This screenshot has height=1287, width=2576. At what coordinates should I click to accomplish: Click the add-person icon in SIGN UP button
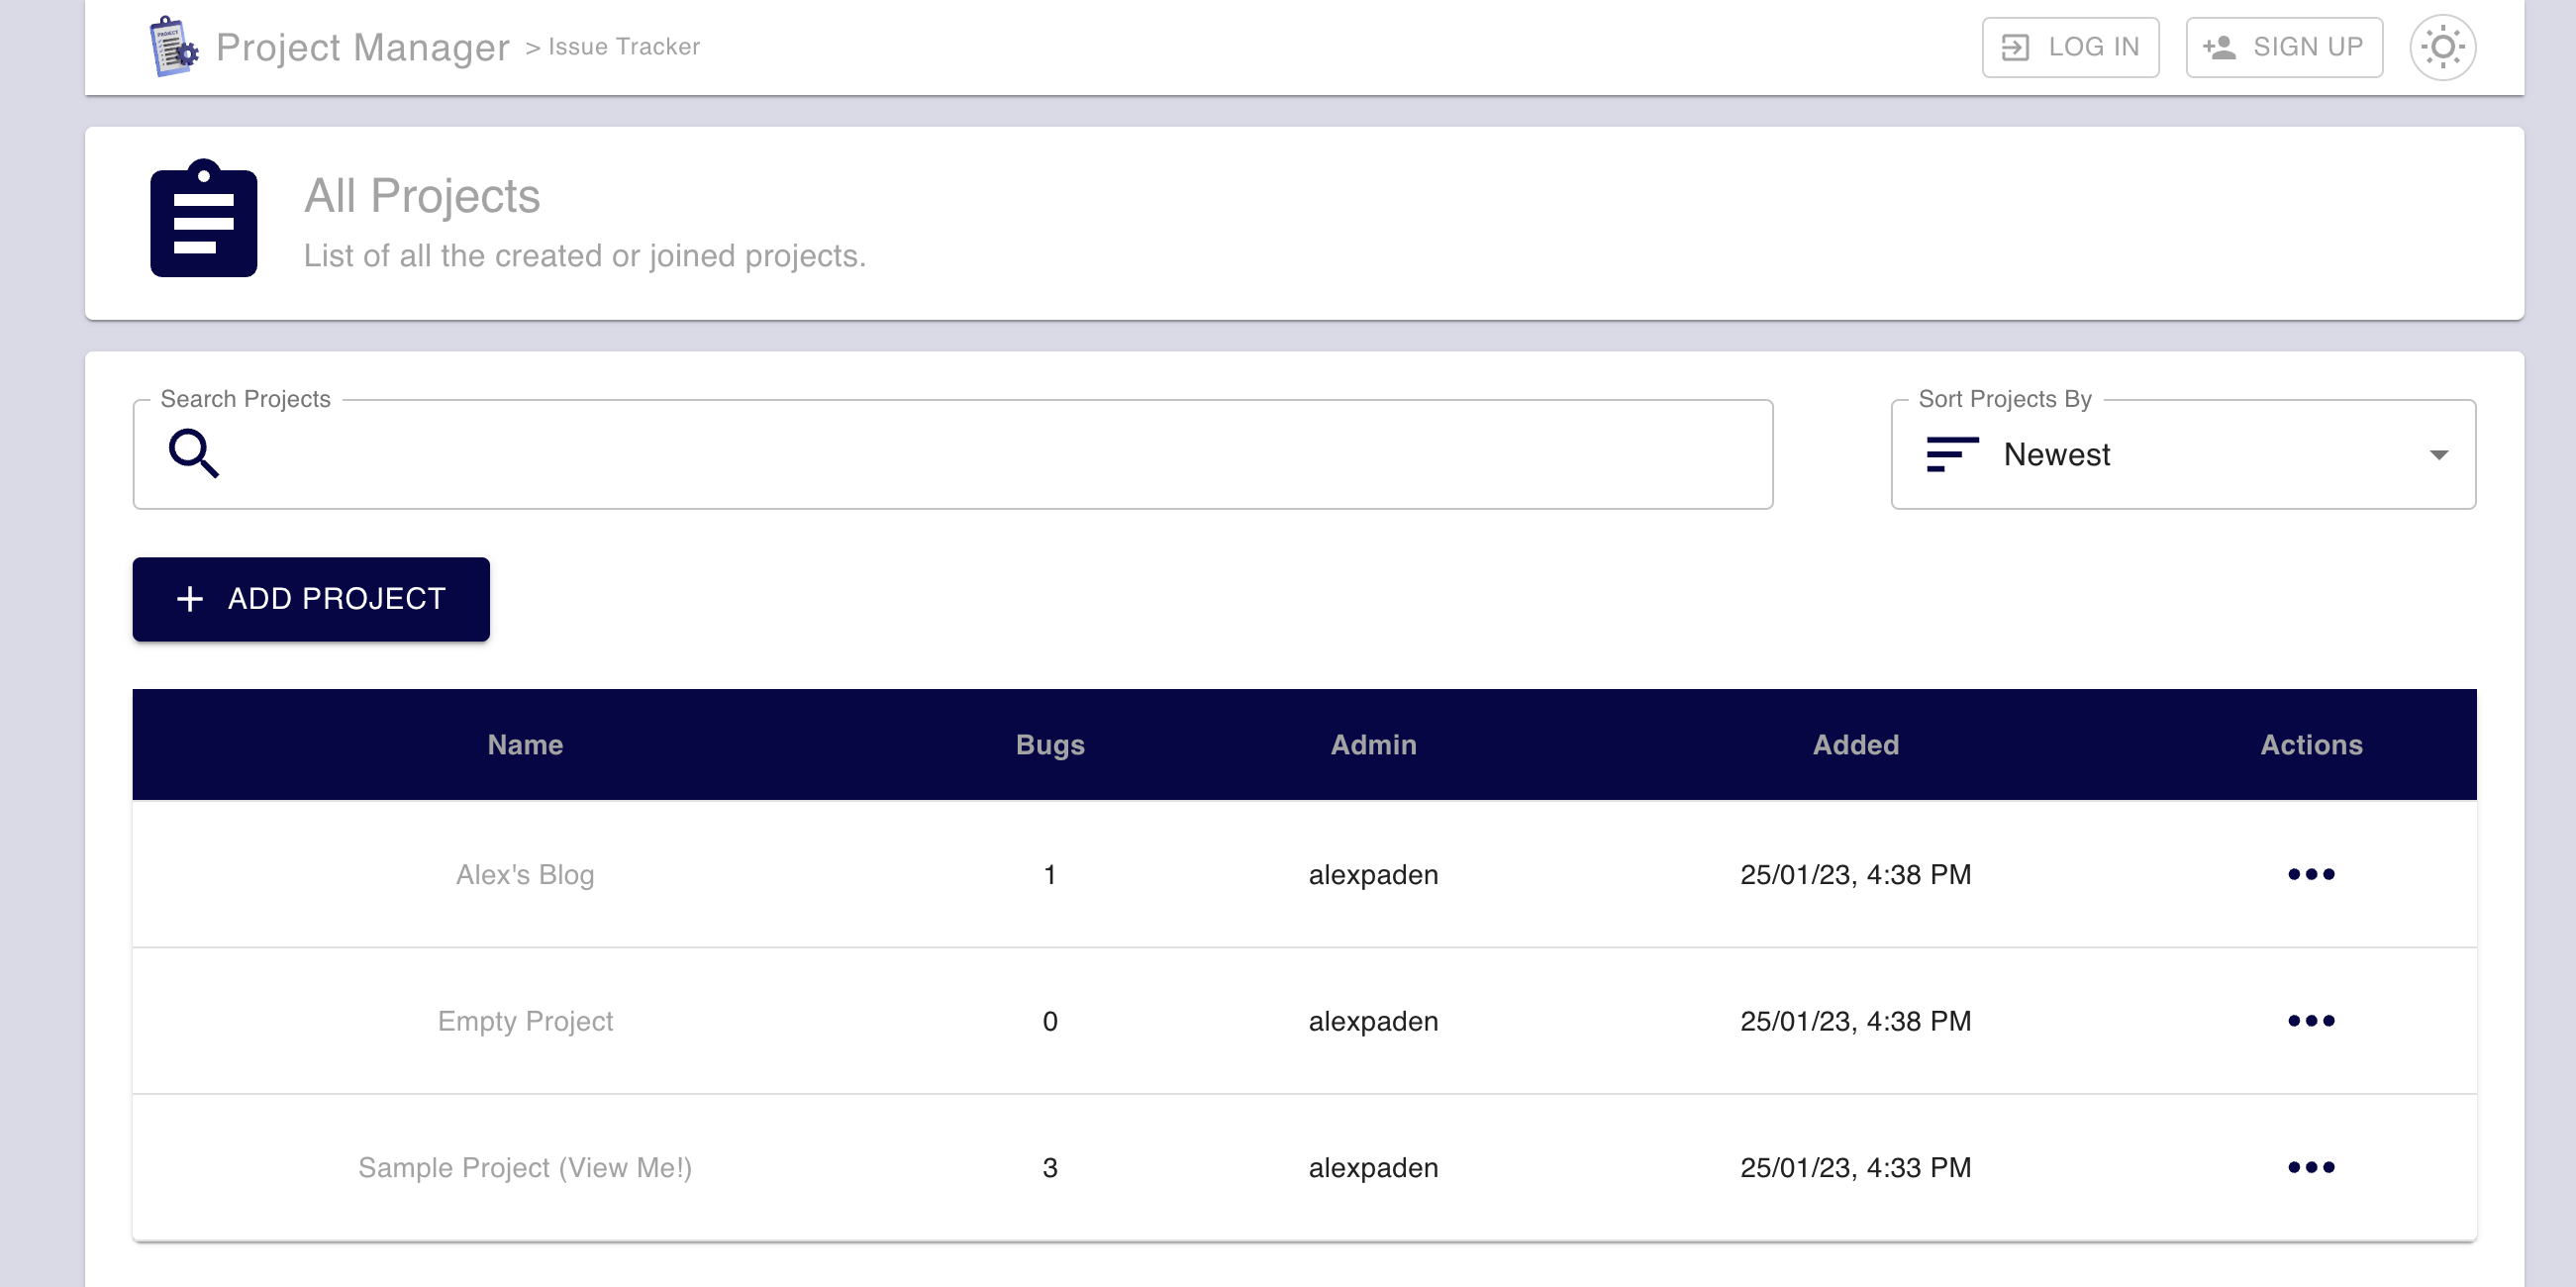point(2219,47)
